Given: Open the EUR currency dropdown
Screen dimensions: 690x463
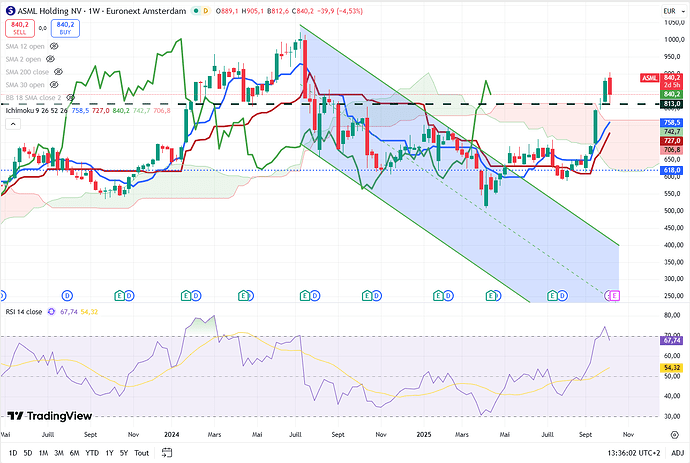Looking at the screenshot, I should (670, 9).
